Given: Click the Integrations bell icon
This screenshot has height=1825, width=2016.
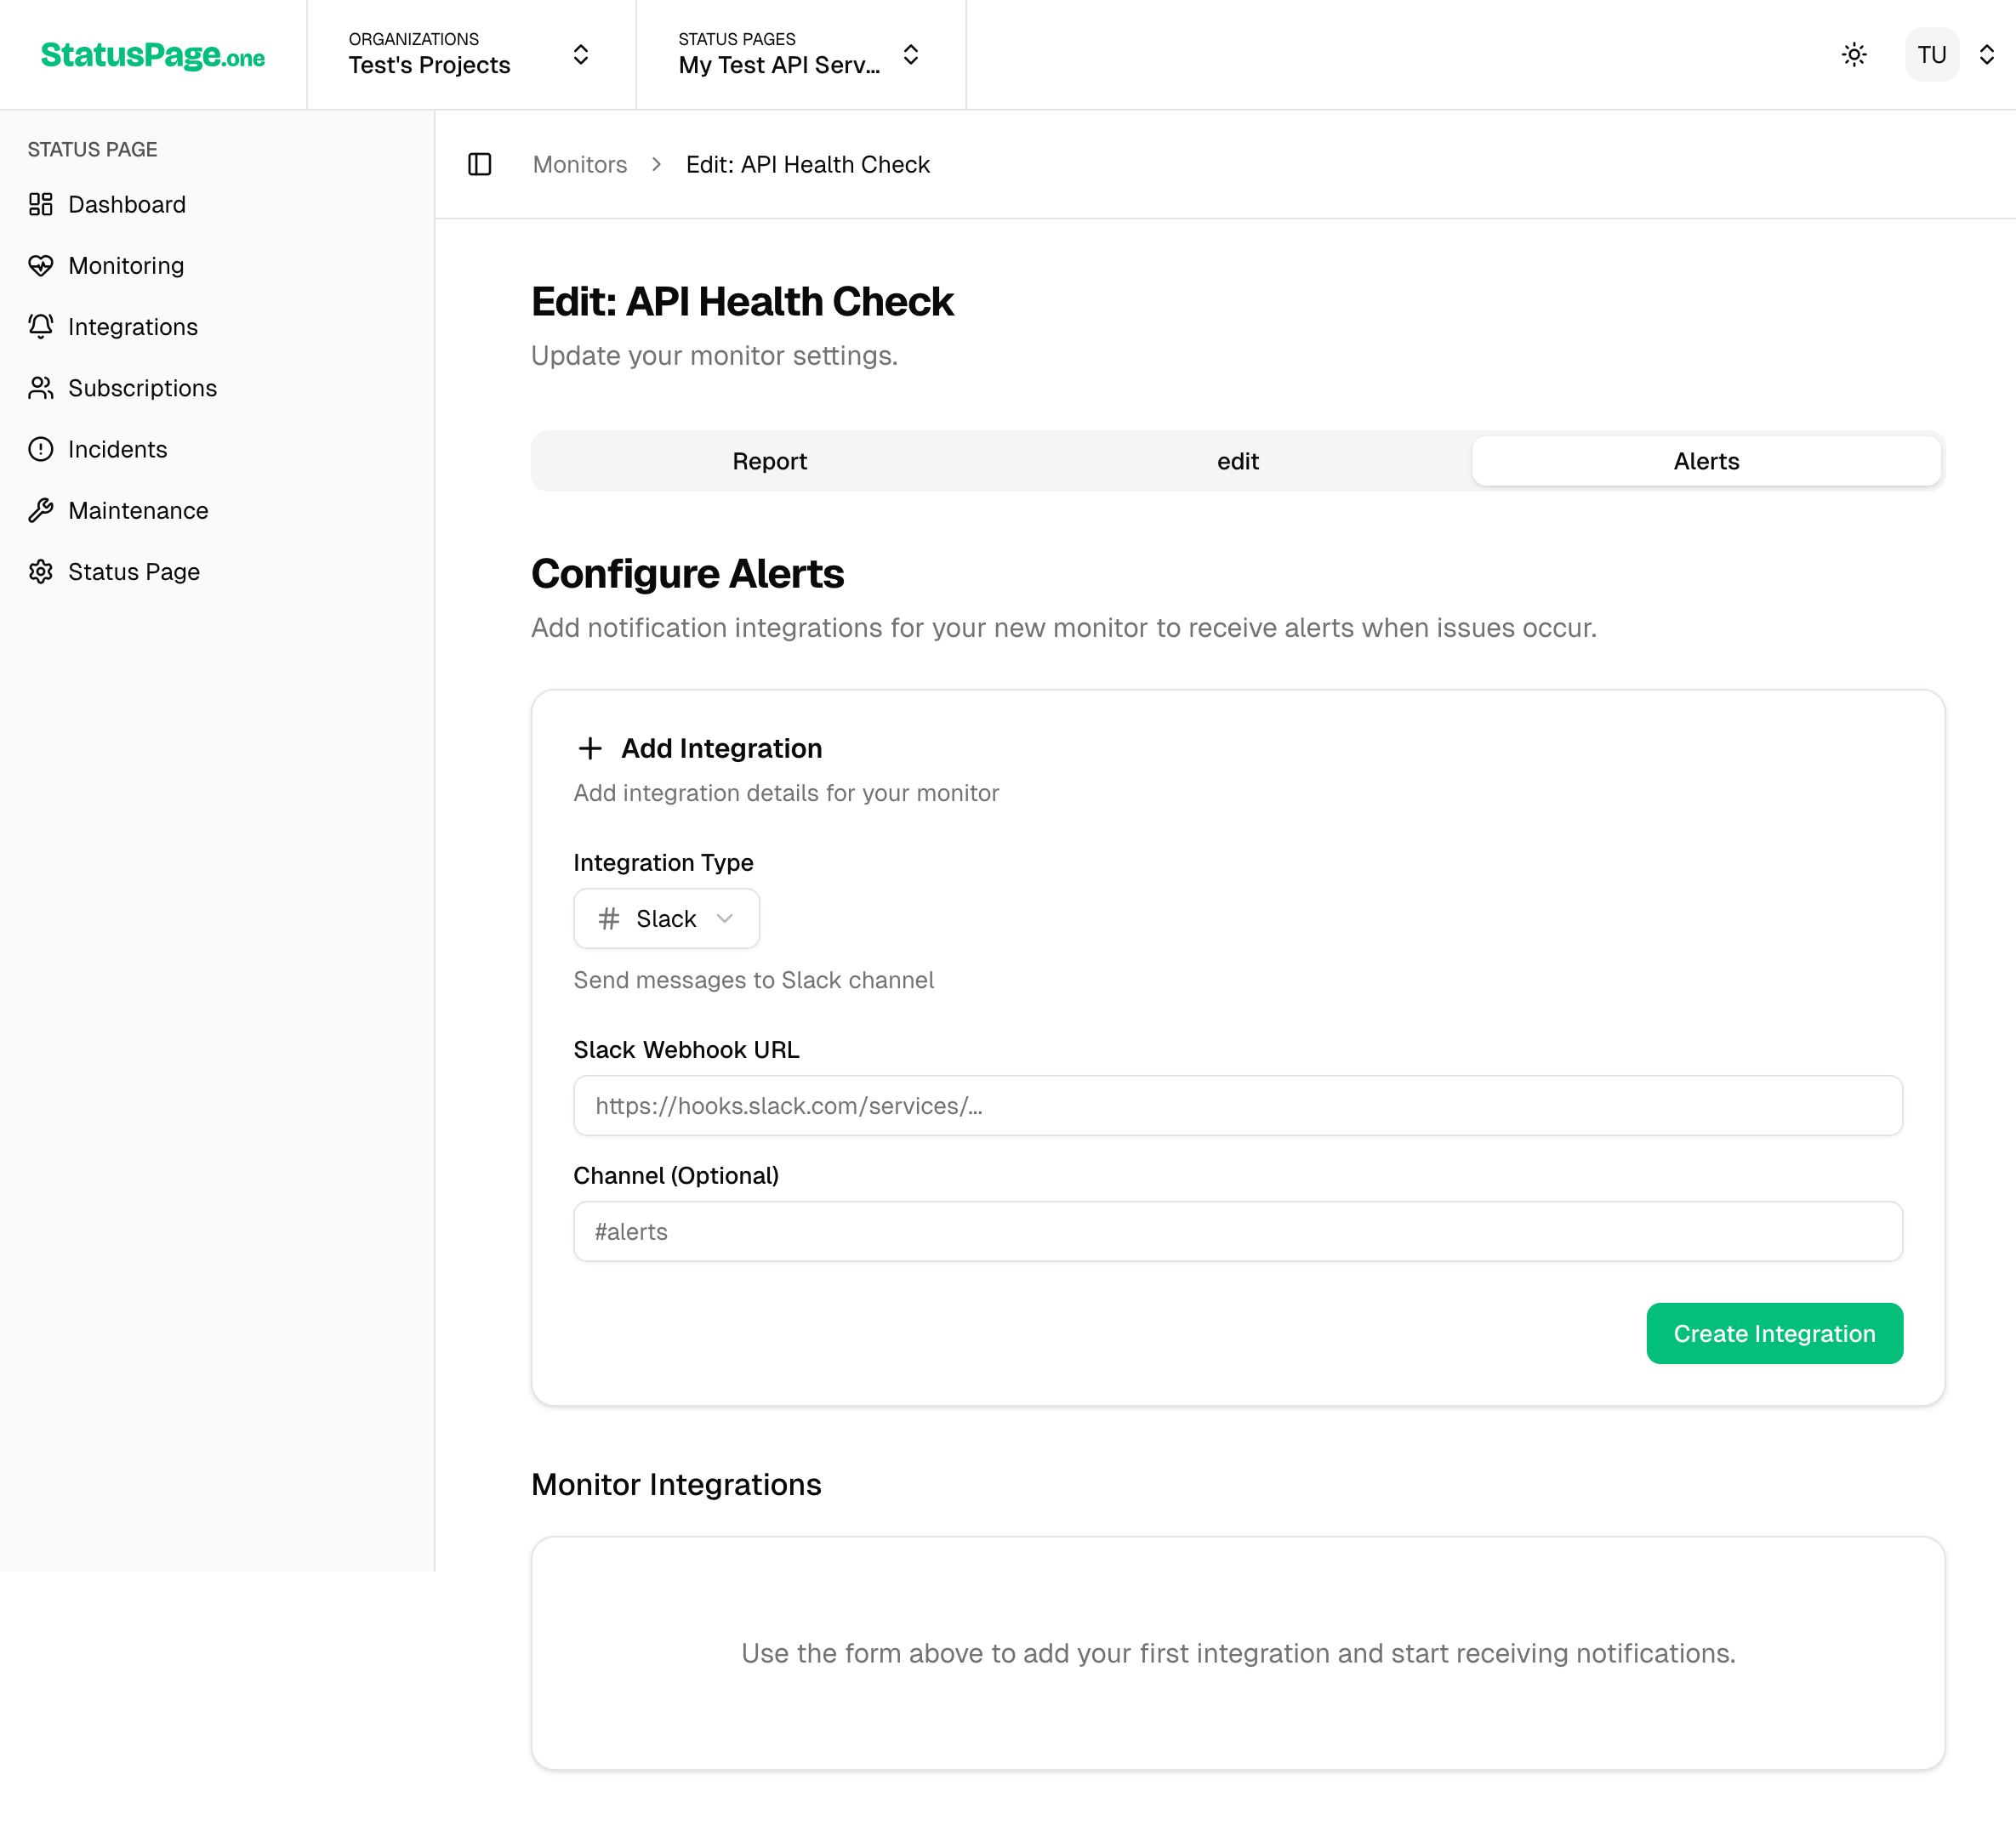Looking at the screenshot, I should 41,326.
